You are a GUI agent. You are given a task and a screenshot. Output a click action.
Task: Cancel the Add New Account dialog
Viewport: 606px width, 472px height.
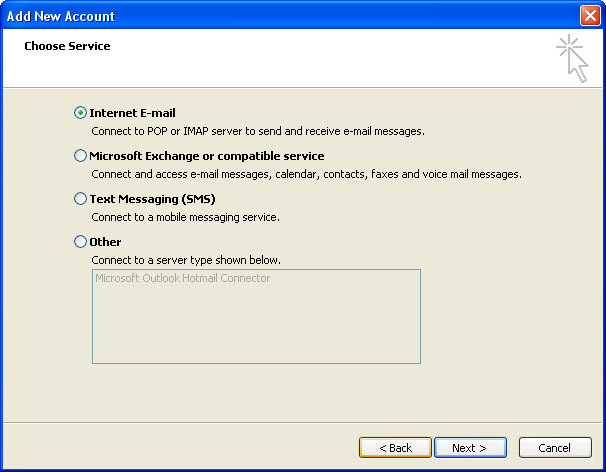coord(555,448)
